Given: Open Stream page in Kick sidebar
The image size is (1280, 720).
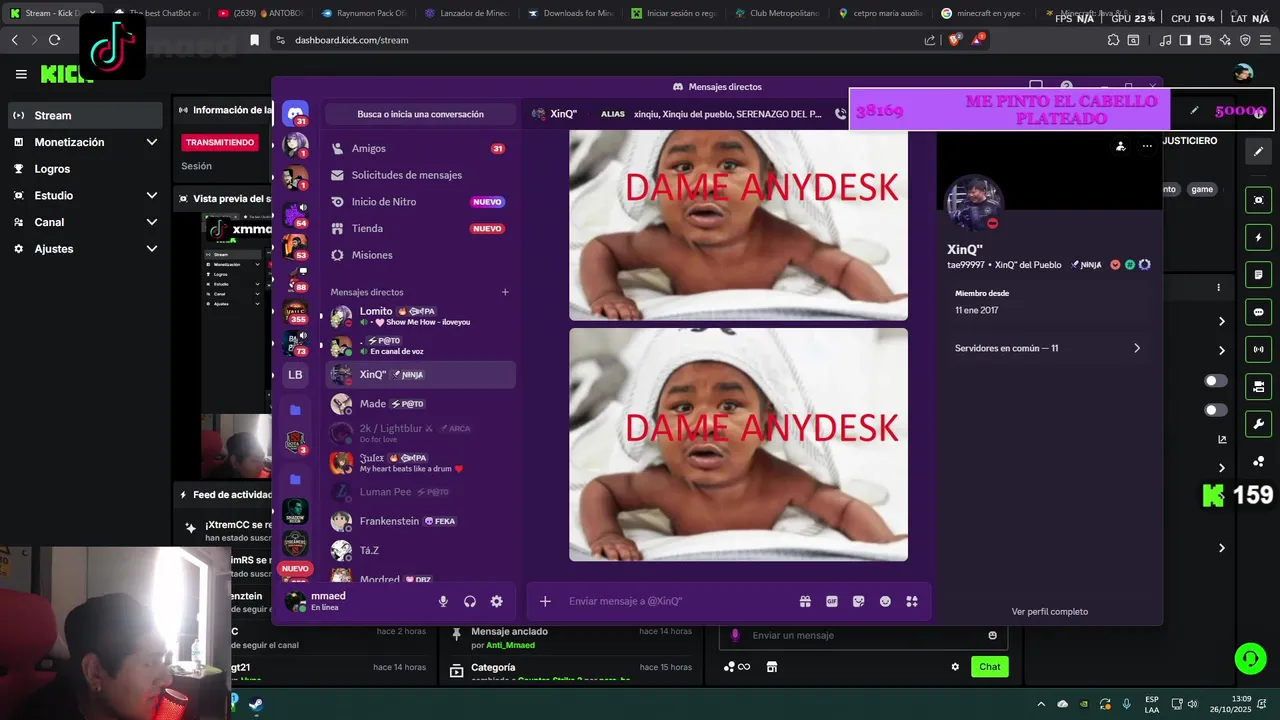Looking at the screenshot, I should tap(86, 115).
